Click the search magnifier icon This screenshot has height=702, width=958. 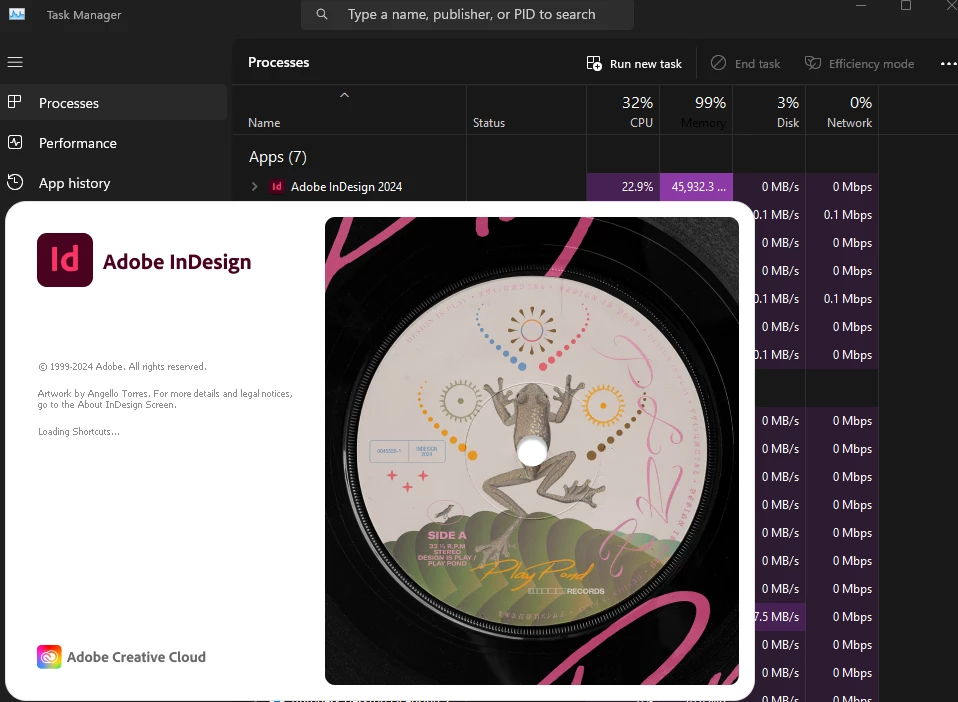(321, 14)
